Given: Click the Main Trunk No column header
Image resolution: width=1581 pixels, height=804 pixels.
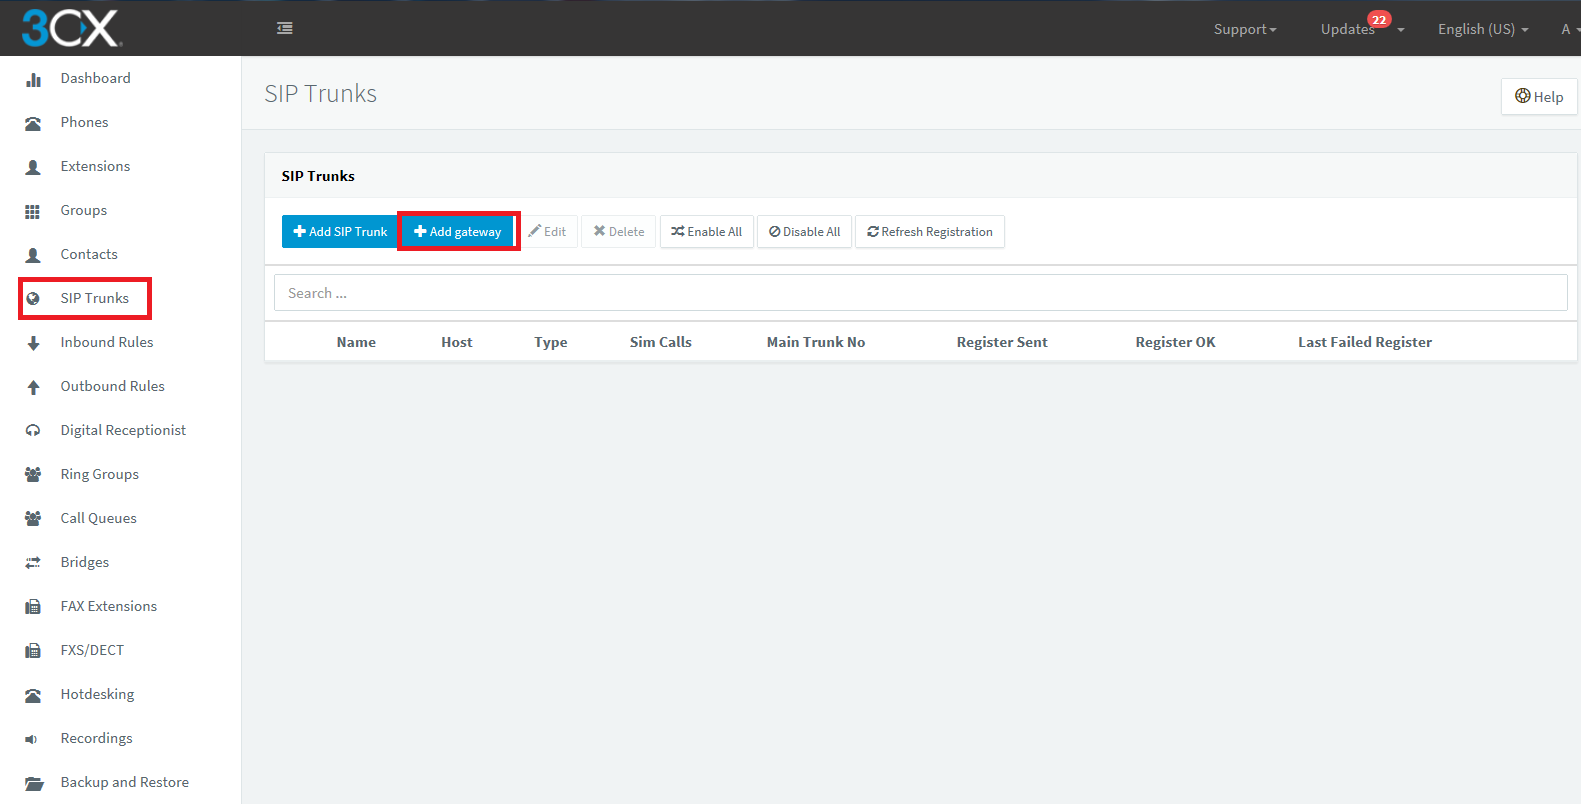Looking at the screenshot, I should (x=816, y=342).
